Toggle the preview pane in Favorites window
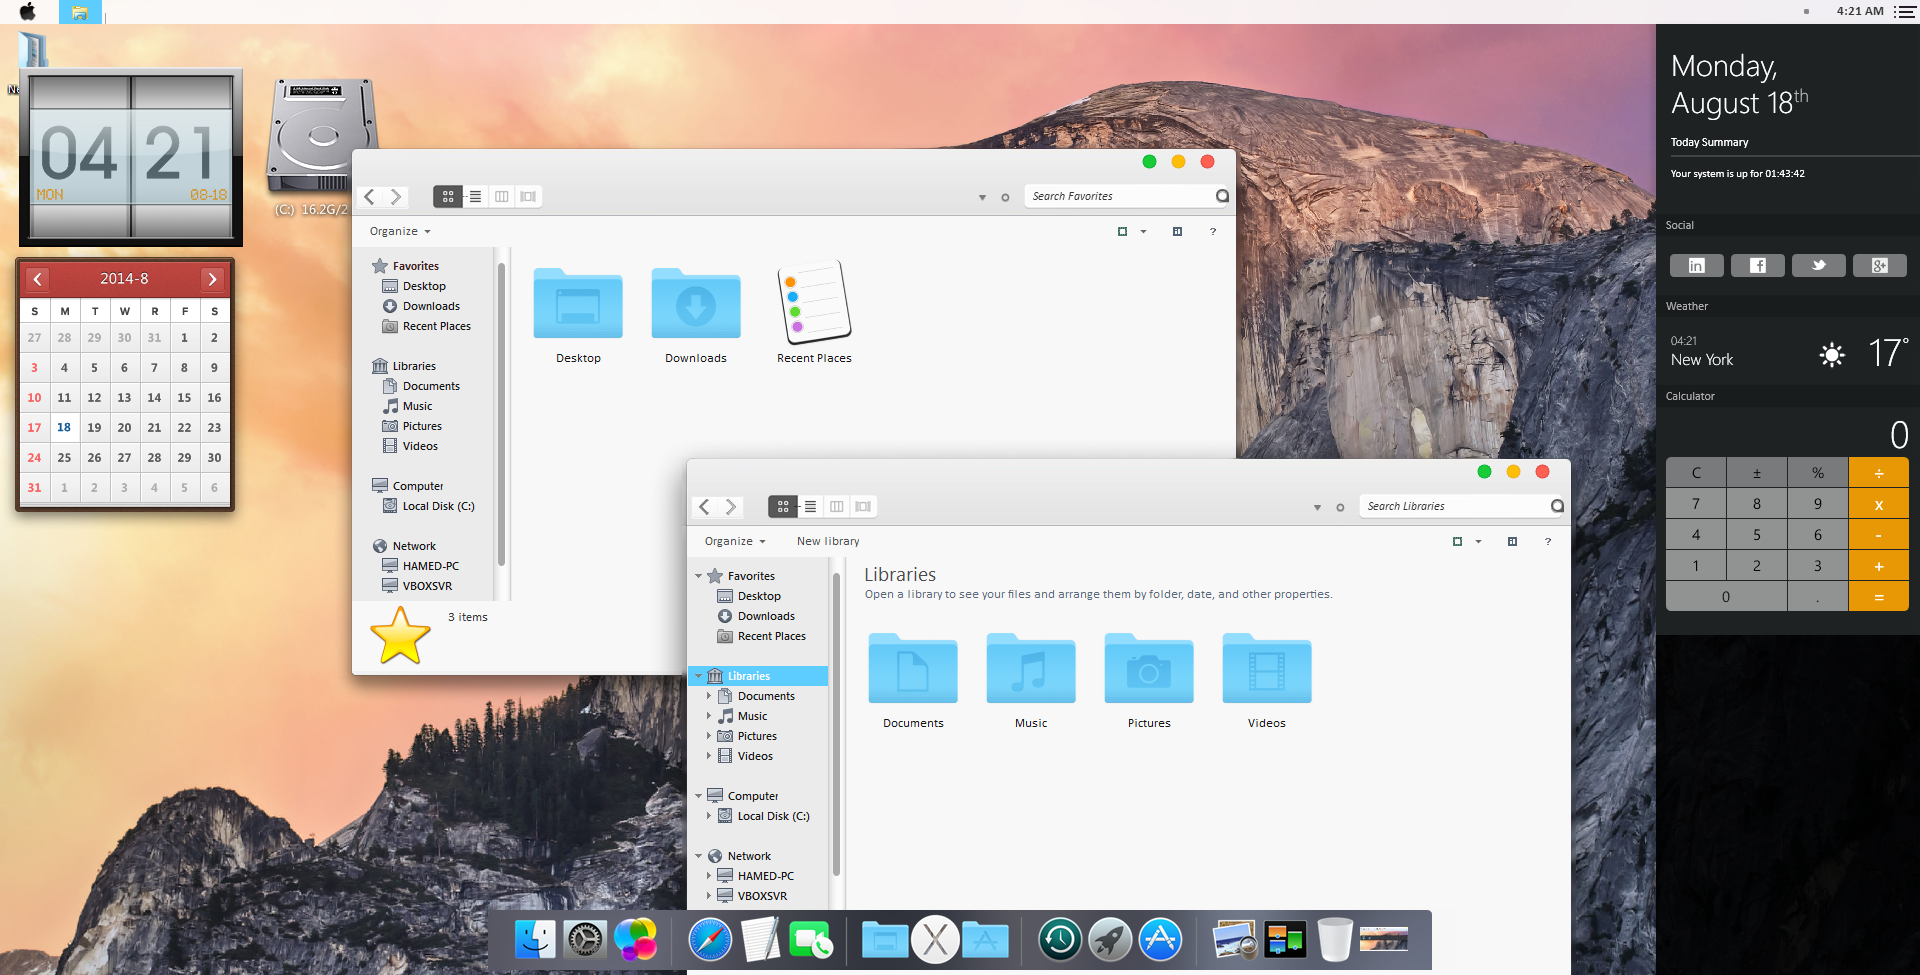This screenshot has width=1920, height=975. [x=1177, y=231]
